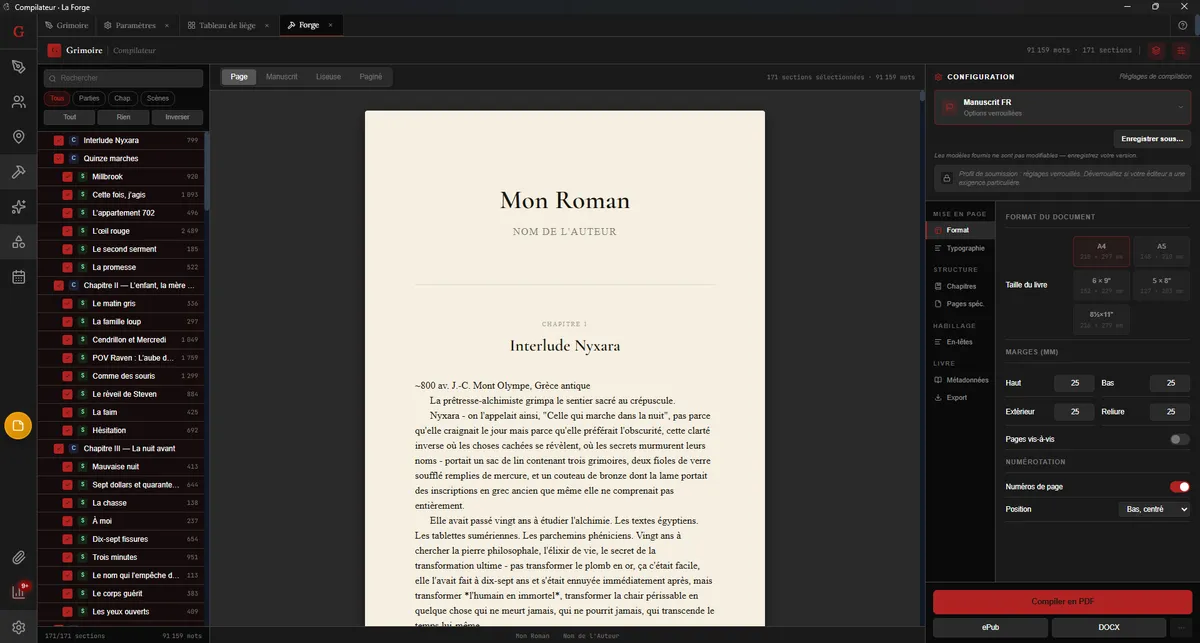The image size is (1200, 643).
Task: Click Compiler en PDF button
Action: click(1063, 602)
